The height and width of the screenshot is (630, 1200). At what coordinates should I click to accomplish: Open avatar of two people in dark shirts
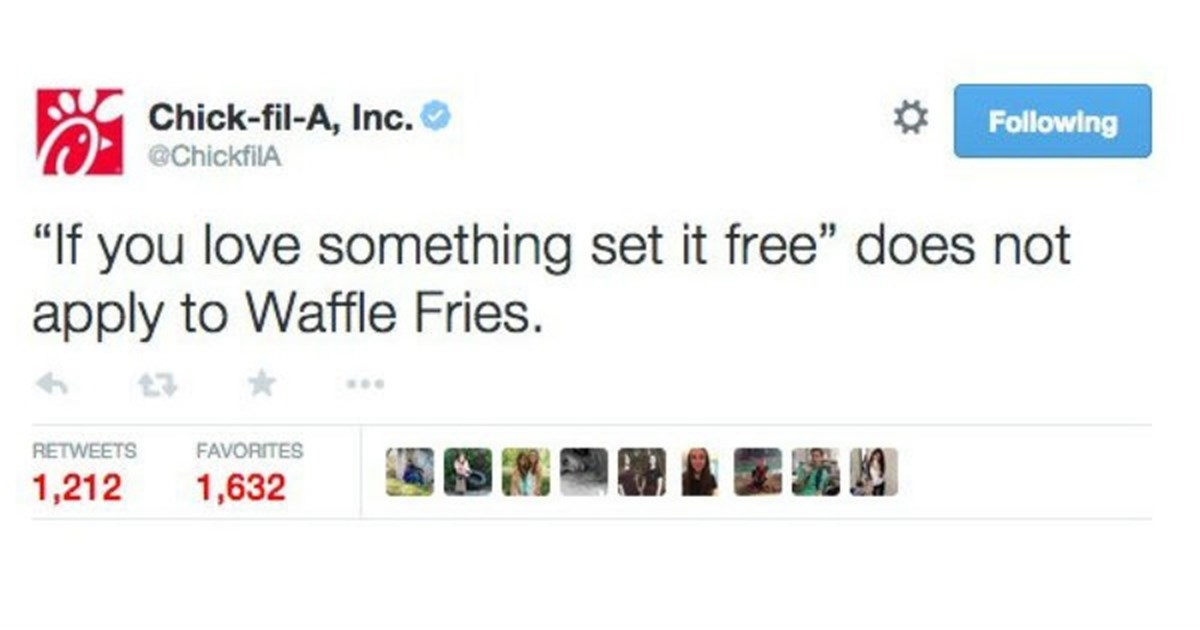(x=641, y=472)
